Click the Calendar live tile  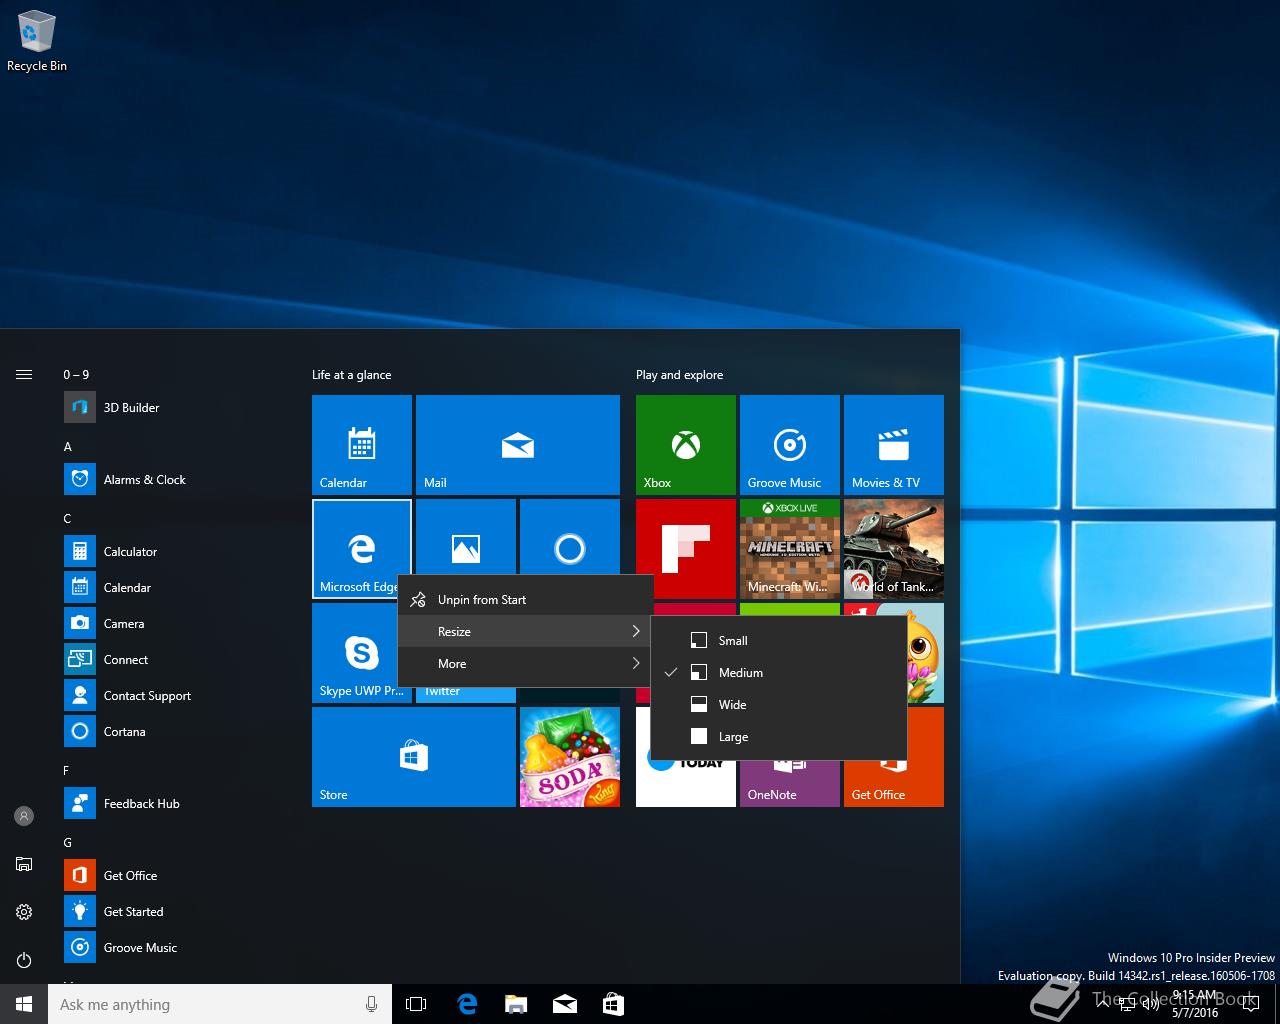click(362, 445)
